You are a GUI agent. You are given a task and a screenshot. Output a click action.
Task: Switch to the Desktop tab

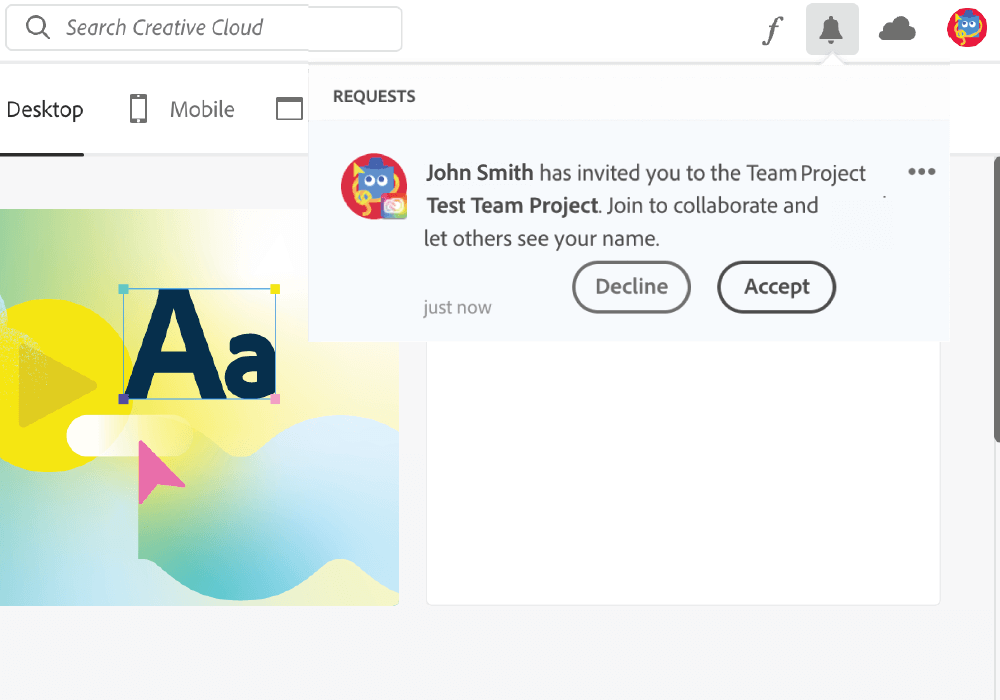pyautogui.click(x=45, y=109)
